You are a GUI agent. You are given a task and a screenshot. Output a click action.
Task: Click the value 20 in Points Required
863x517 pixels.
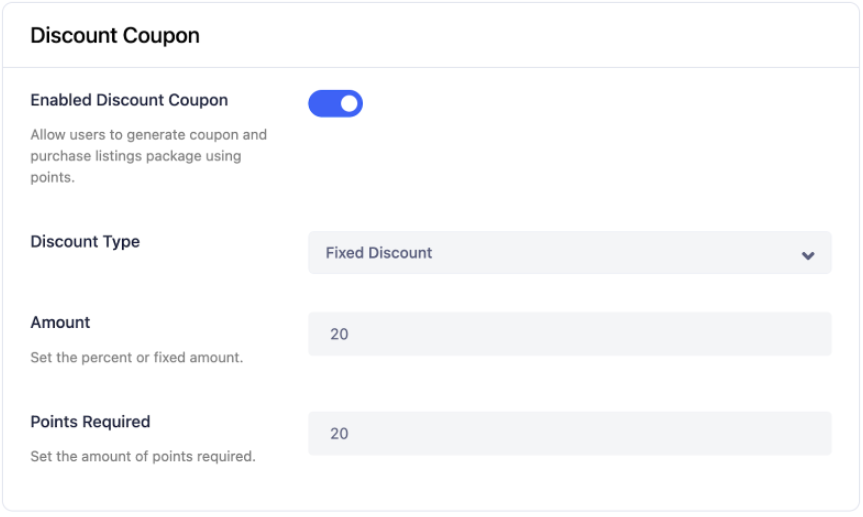tap(339, 434)
